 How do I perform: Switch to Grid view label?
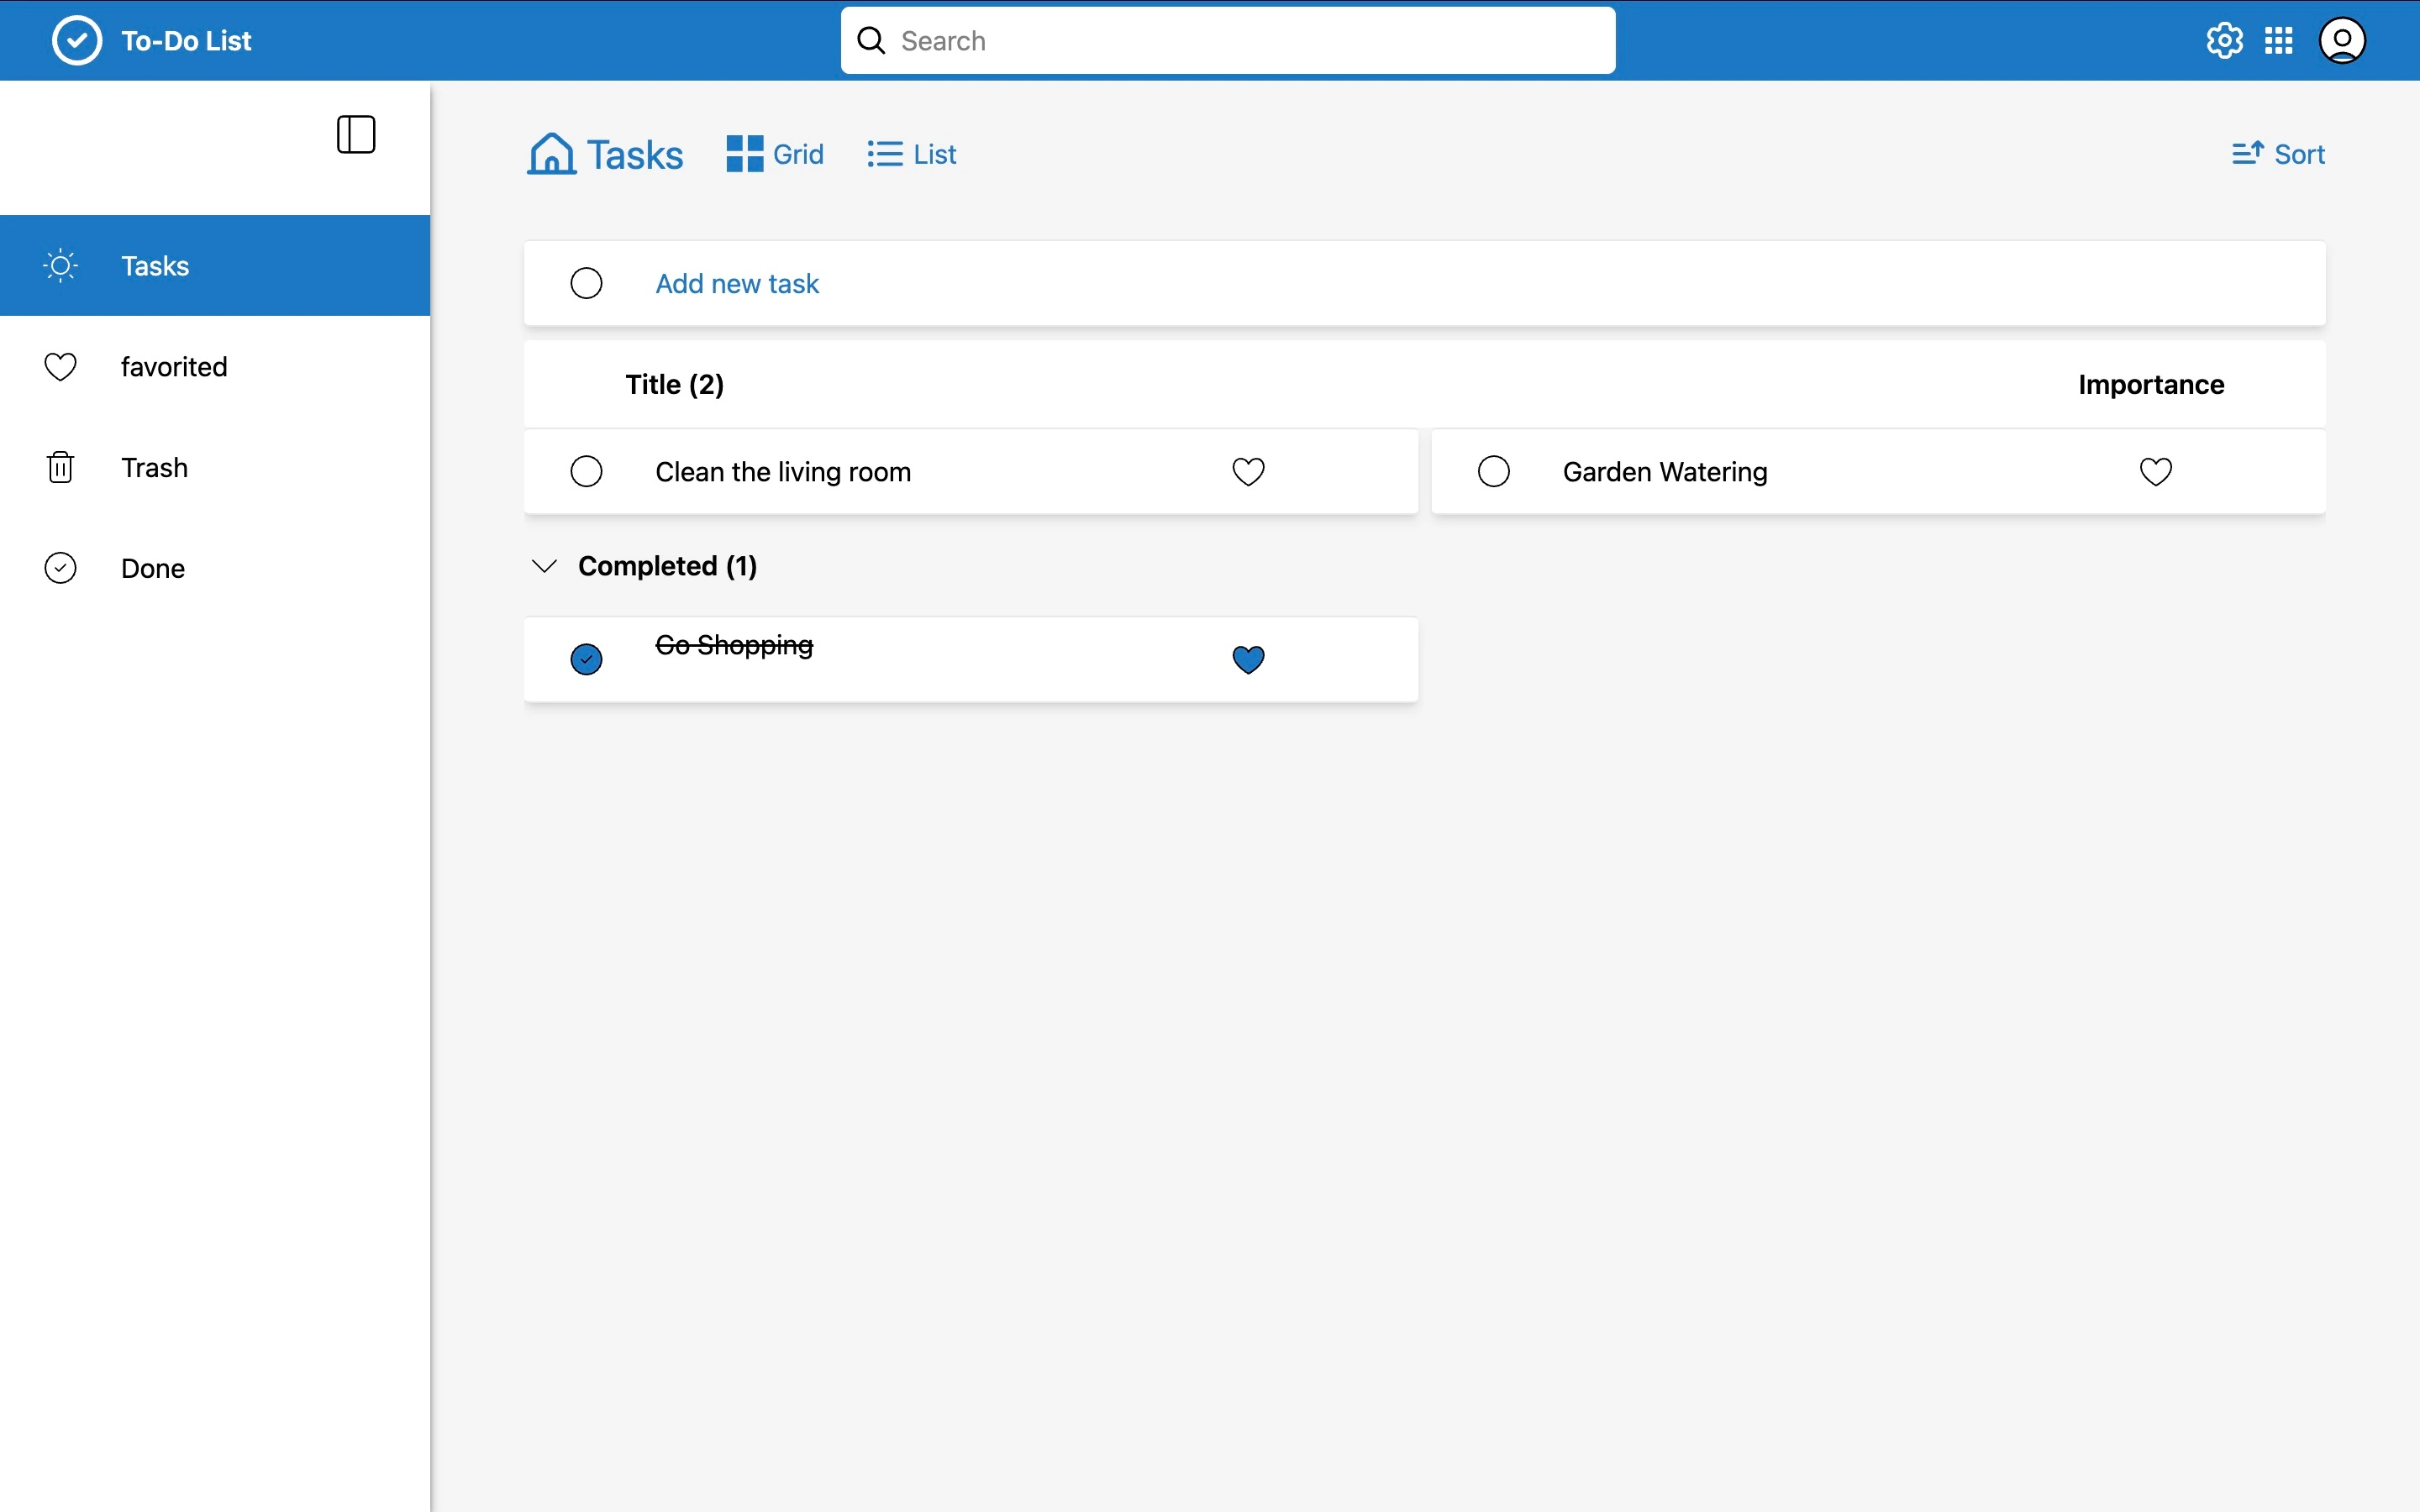point(798,154)
